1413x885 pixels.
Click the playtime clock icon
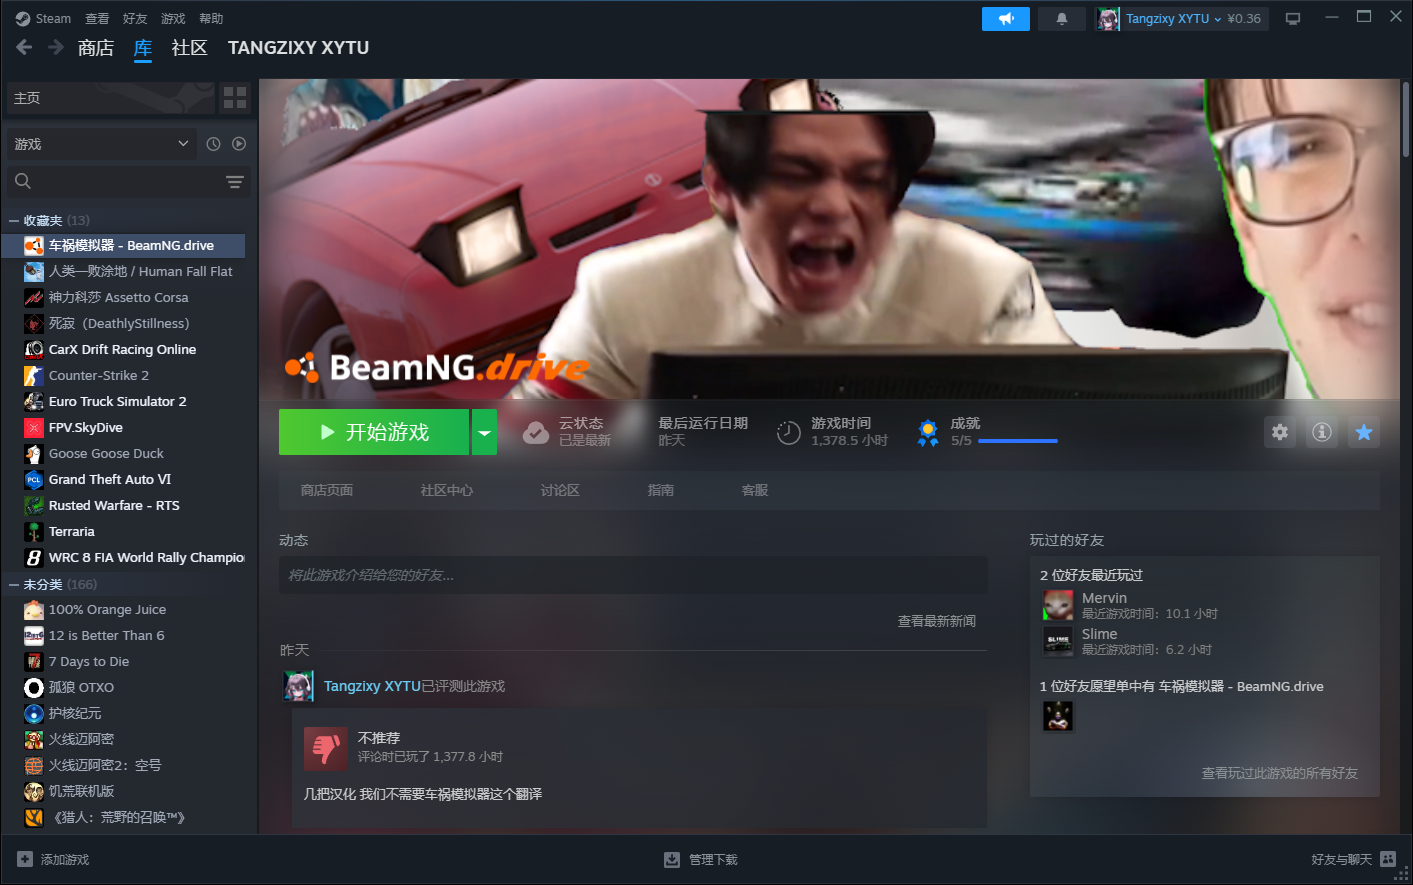click(x=789, y=432)
